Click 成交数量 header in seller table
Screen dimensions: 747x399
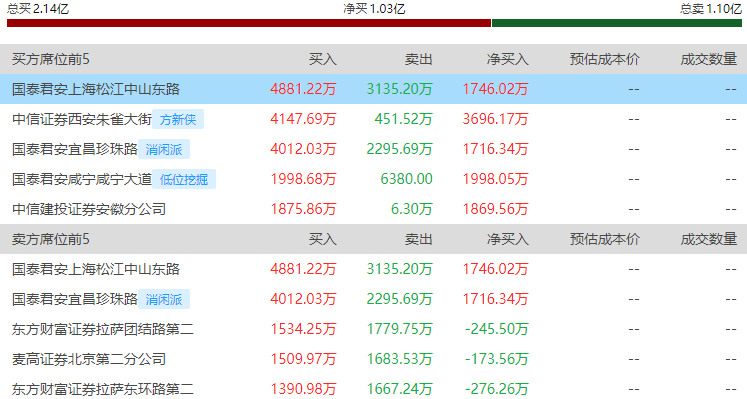tap(709, 239)
